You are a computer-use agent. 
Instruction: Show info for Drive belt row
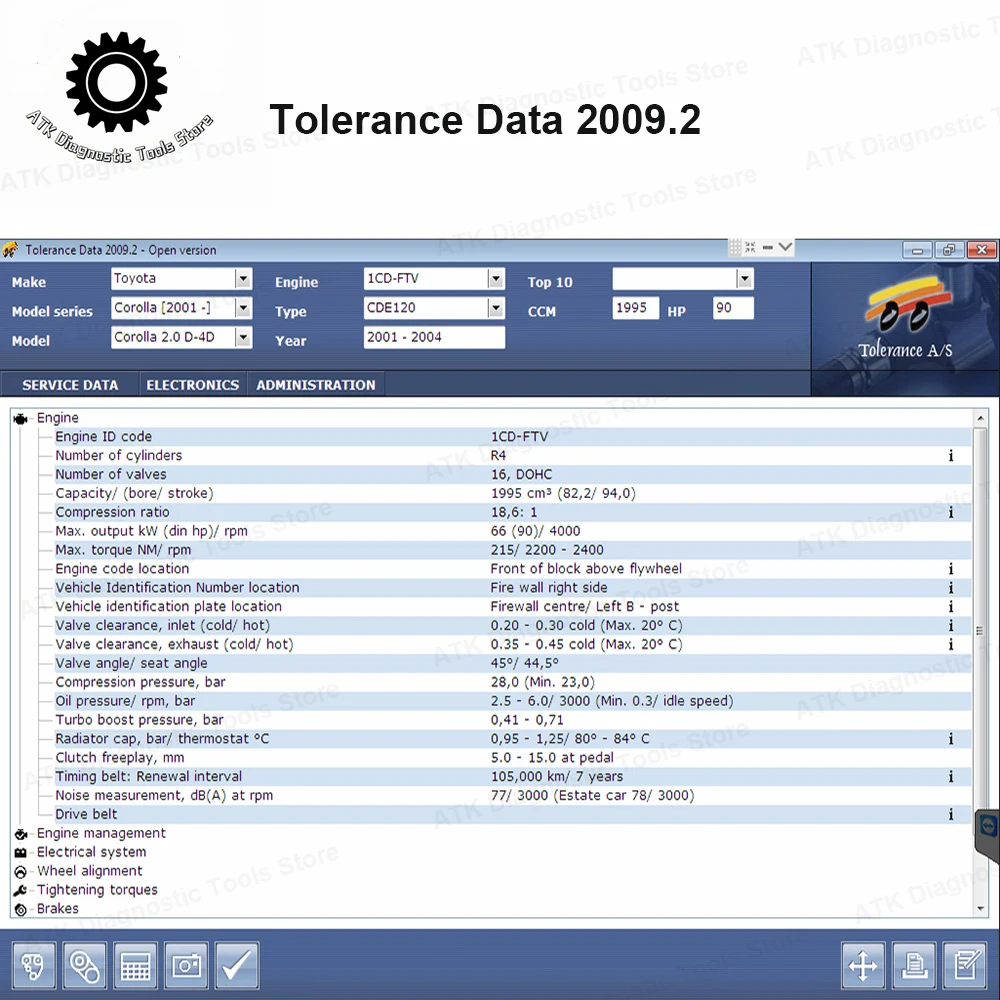pyautogui.click(x=951, y=814)
